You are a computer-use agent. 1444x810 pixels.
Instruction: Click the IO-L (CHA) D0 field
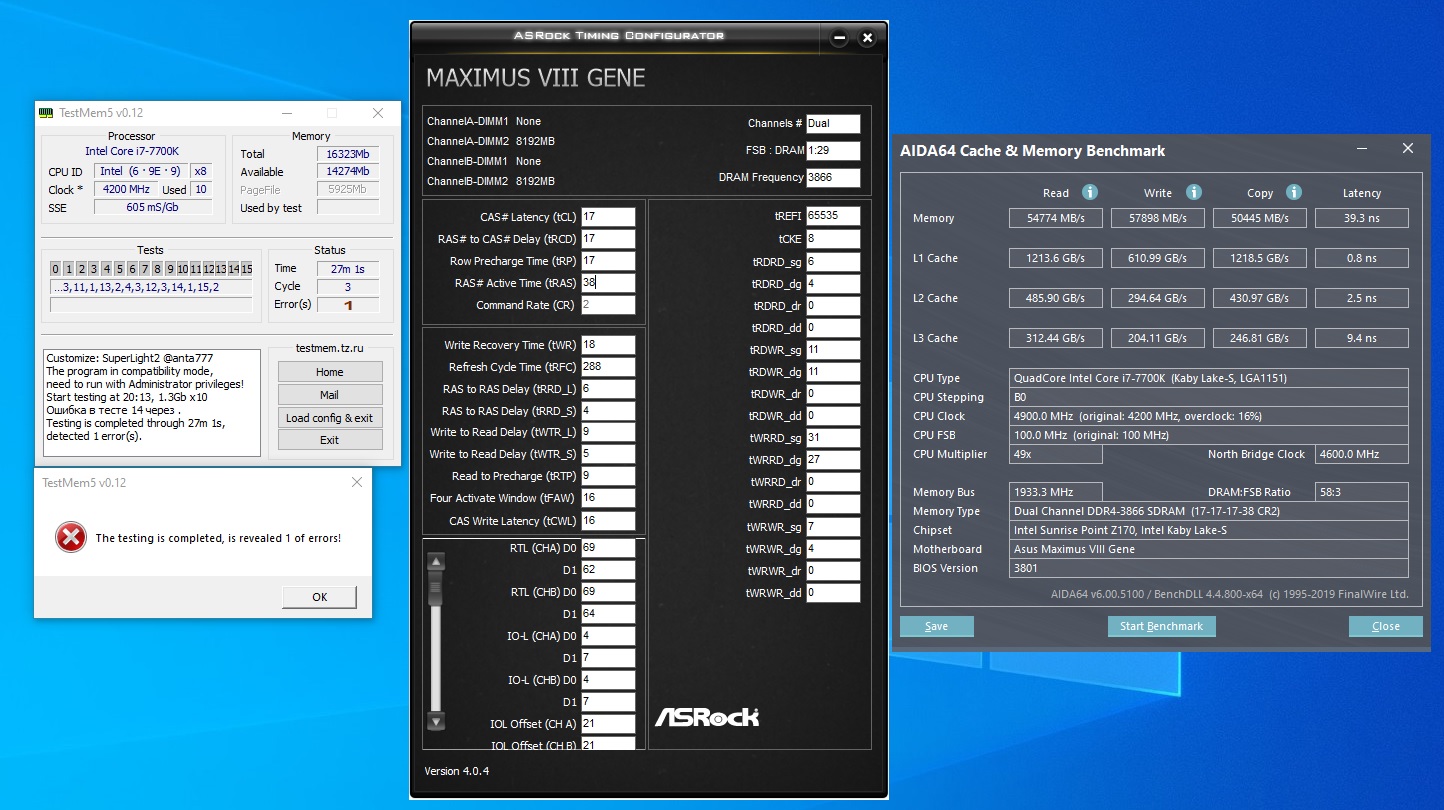[x=608, y=636]
